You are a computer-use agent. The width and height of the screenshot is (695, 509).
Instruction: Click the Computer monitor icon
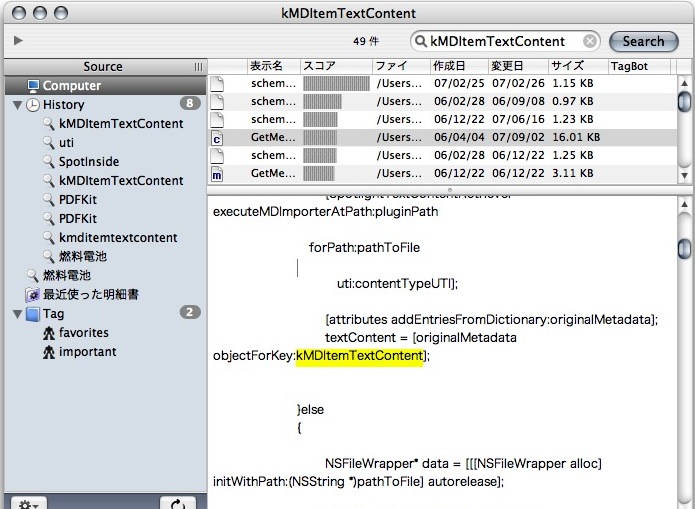[x=33, y=85]
